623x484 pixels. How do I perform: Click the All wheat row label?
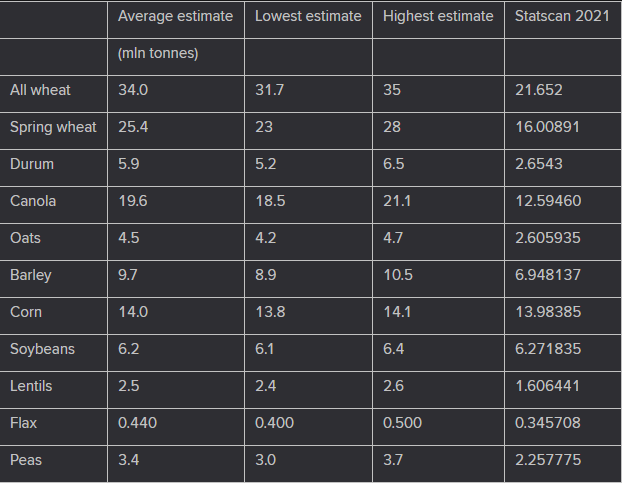click(x=40, y=90)
